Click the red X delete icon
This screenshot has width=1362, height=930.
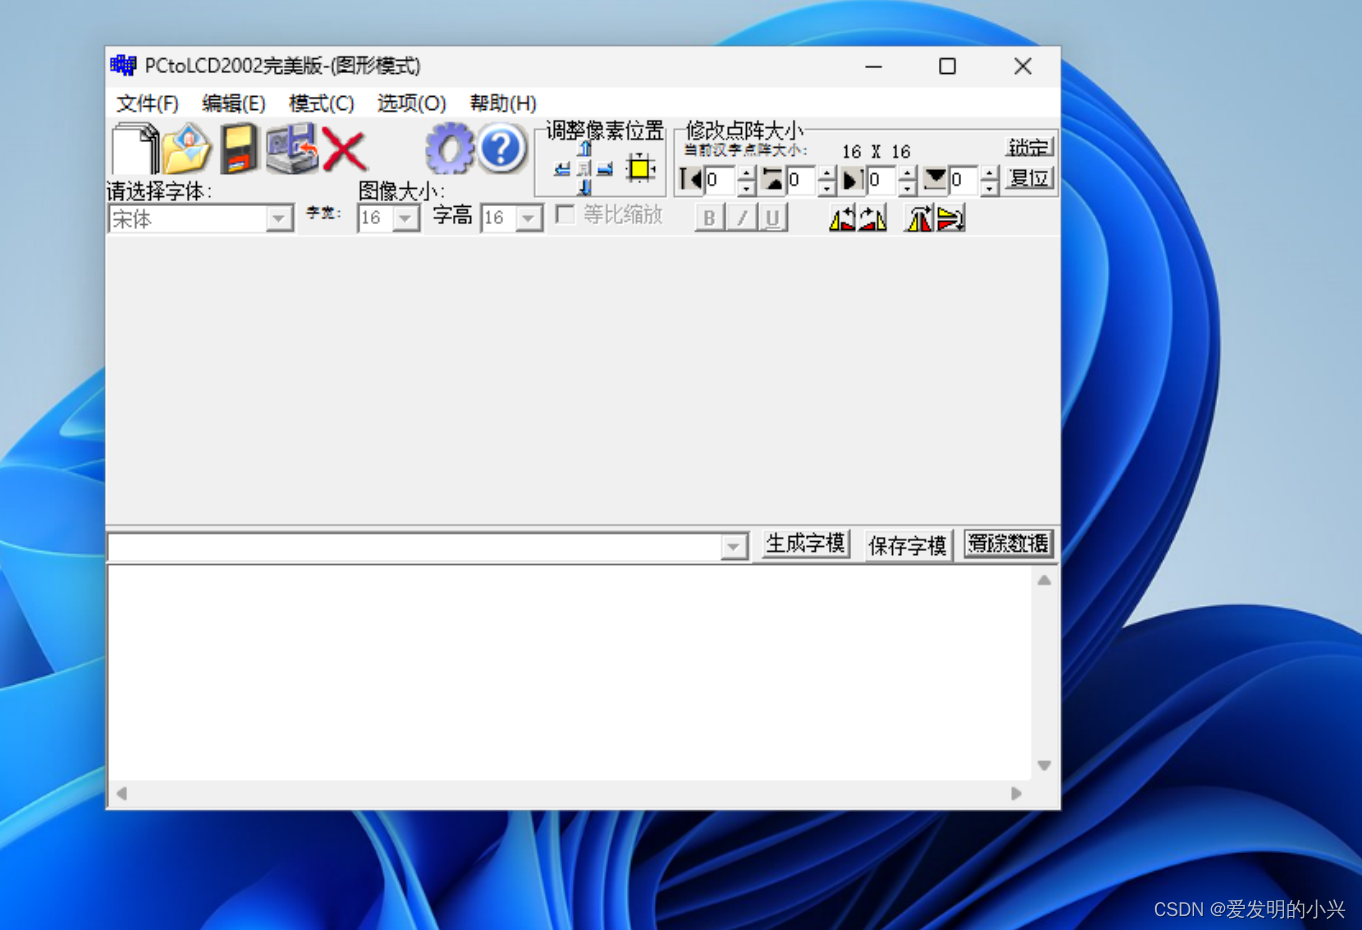344,150
